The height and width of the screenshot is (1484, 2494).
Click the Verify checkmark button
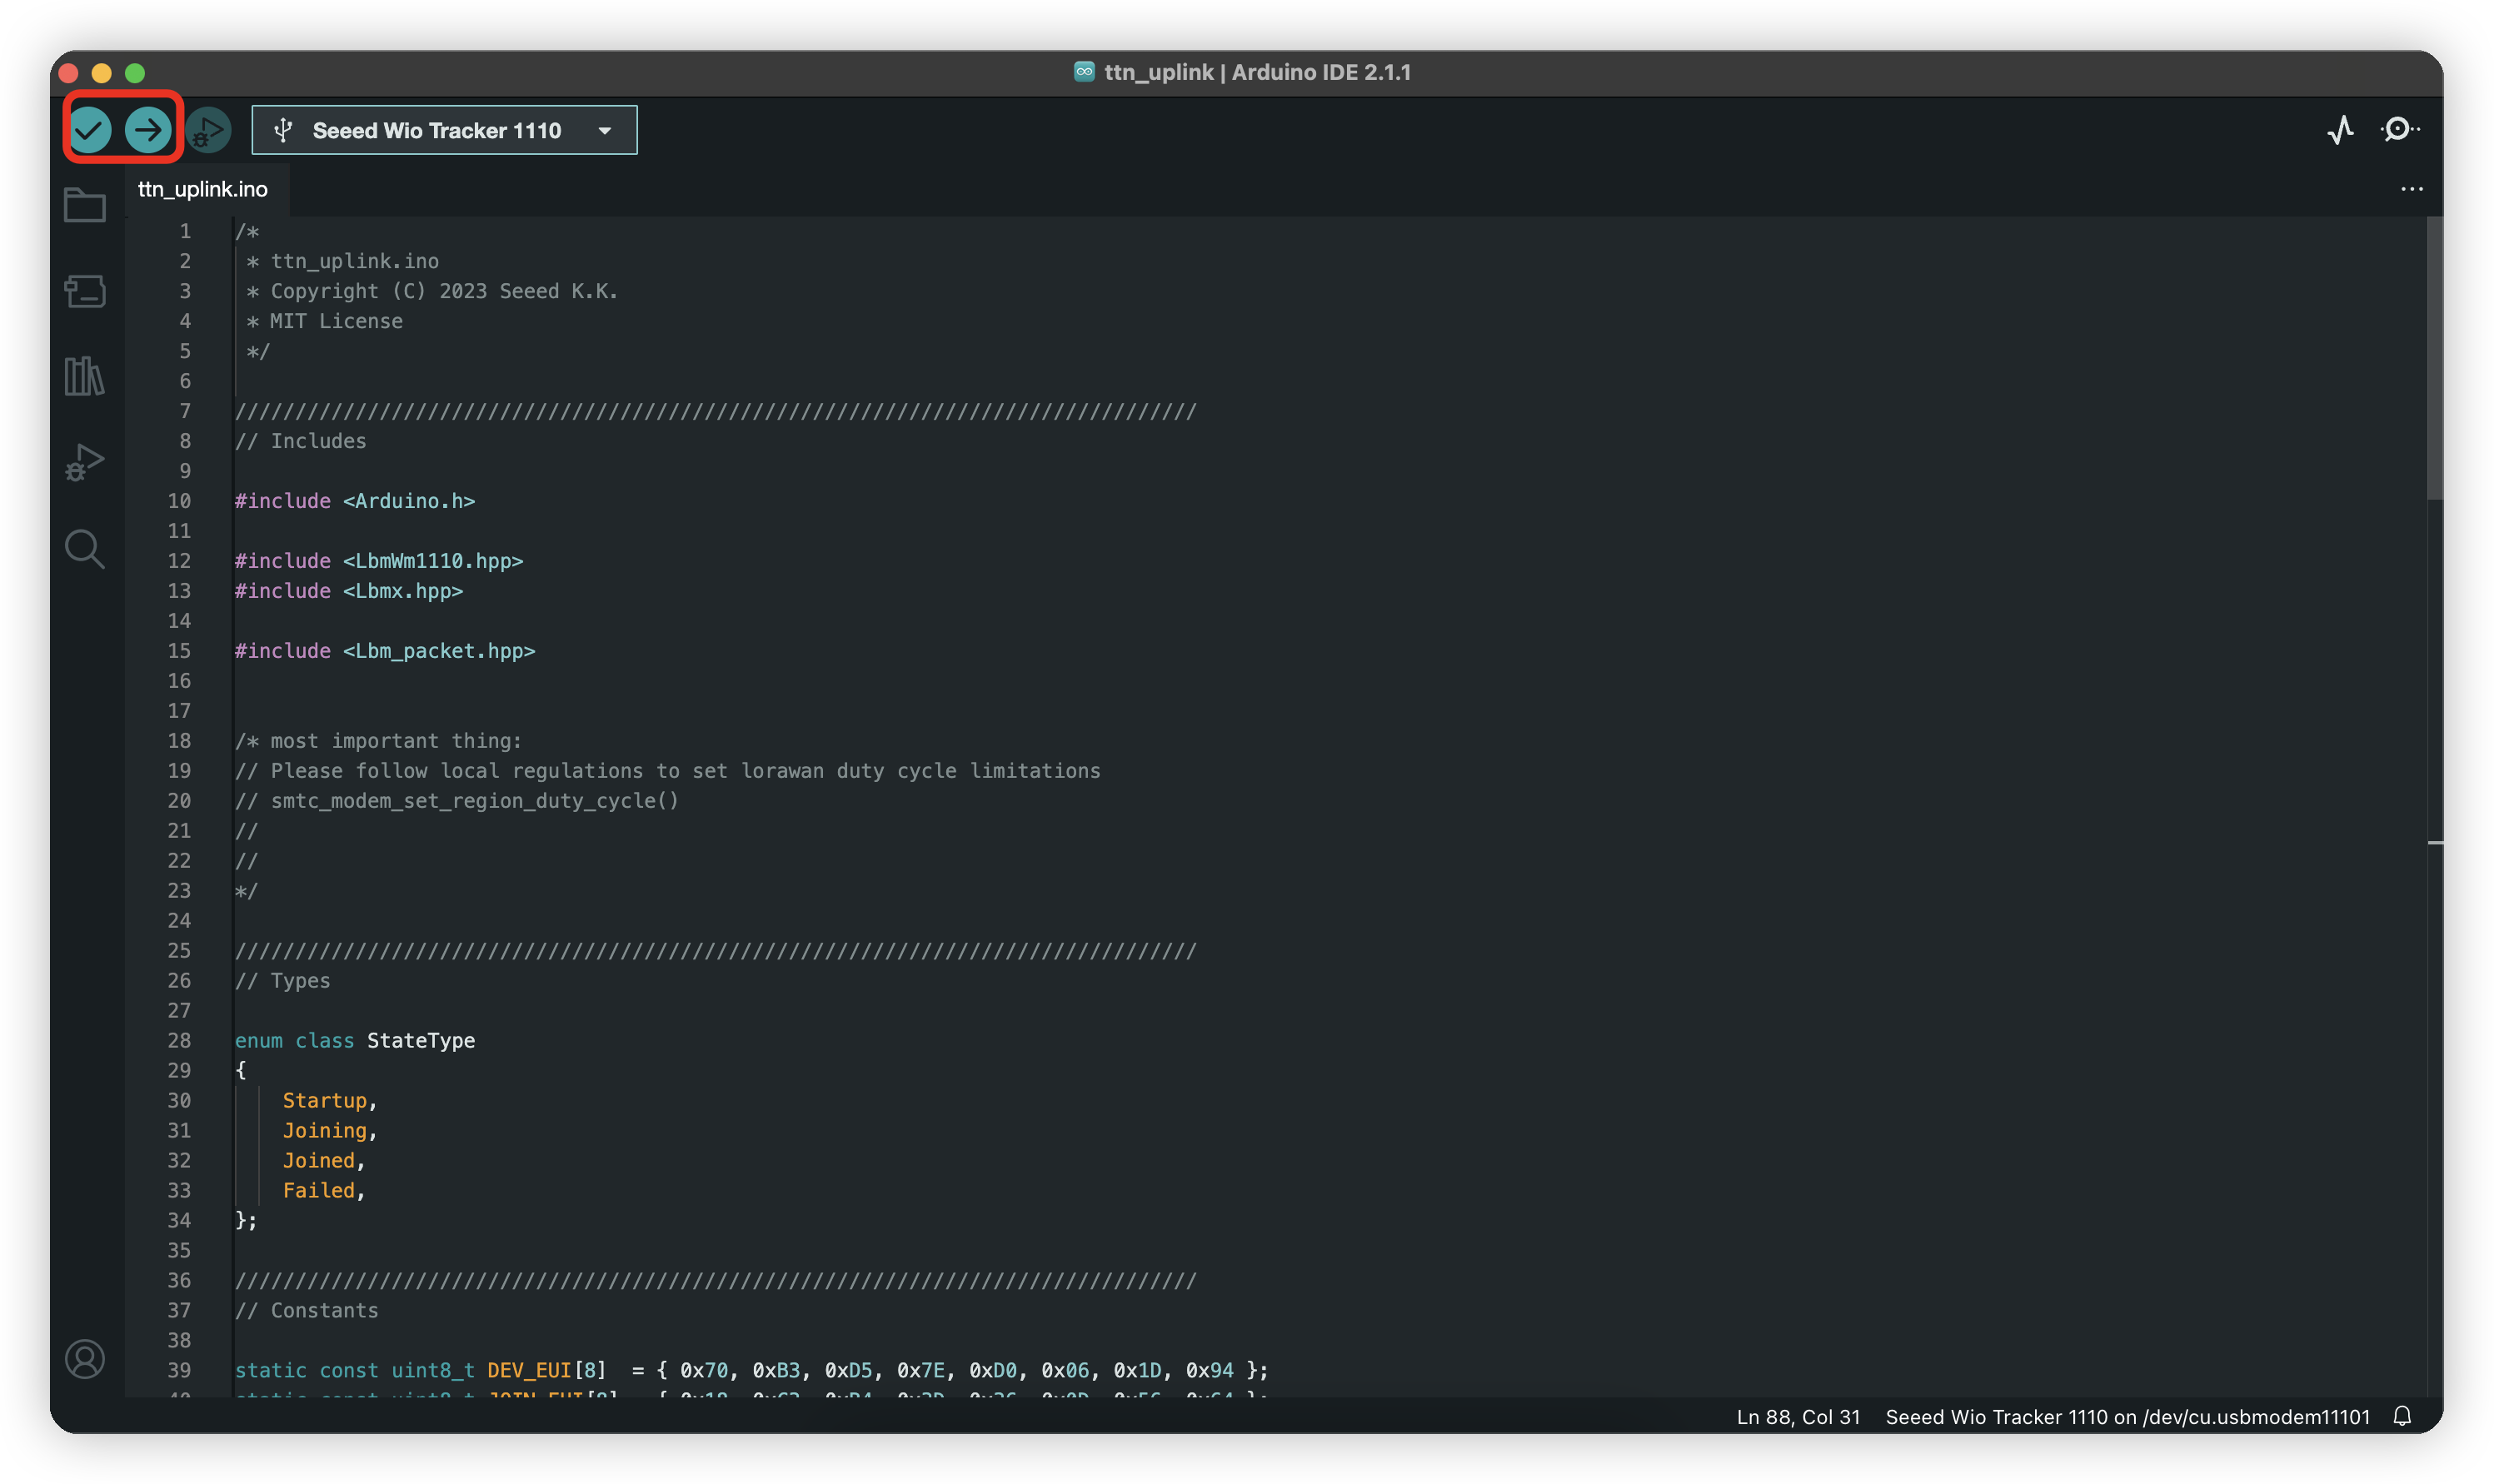(x=90, y=130)
